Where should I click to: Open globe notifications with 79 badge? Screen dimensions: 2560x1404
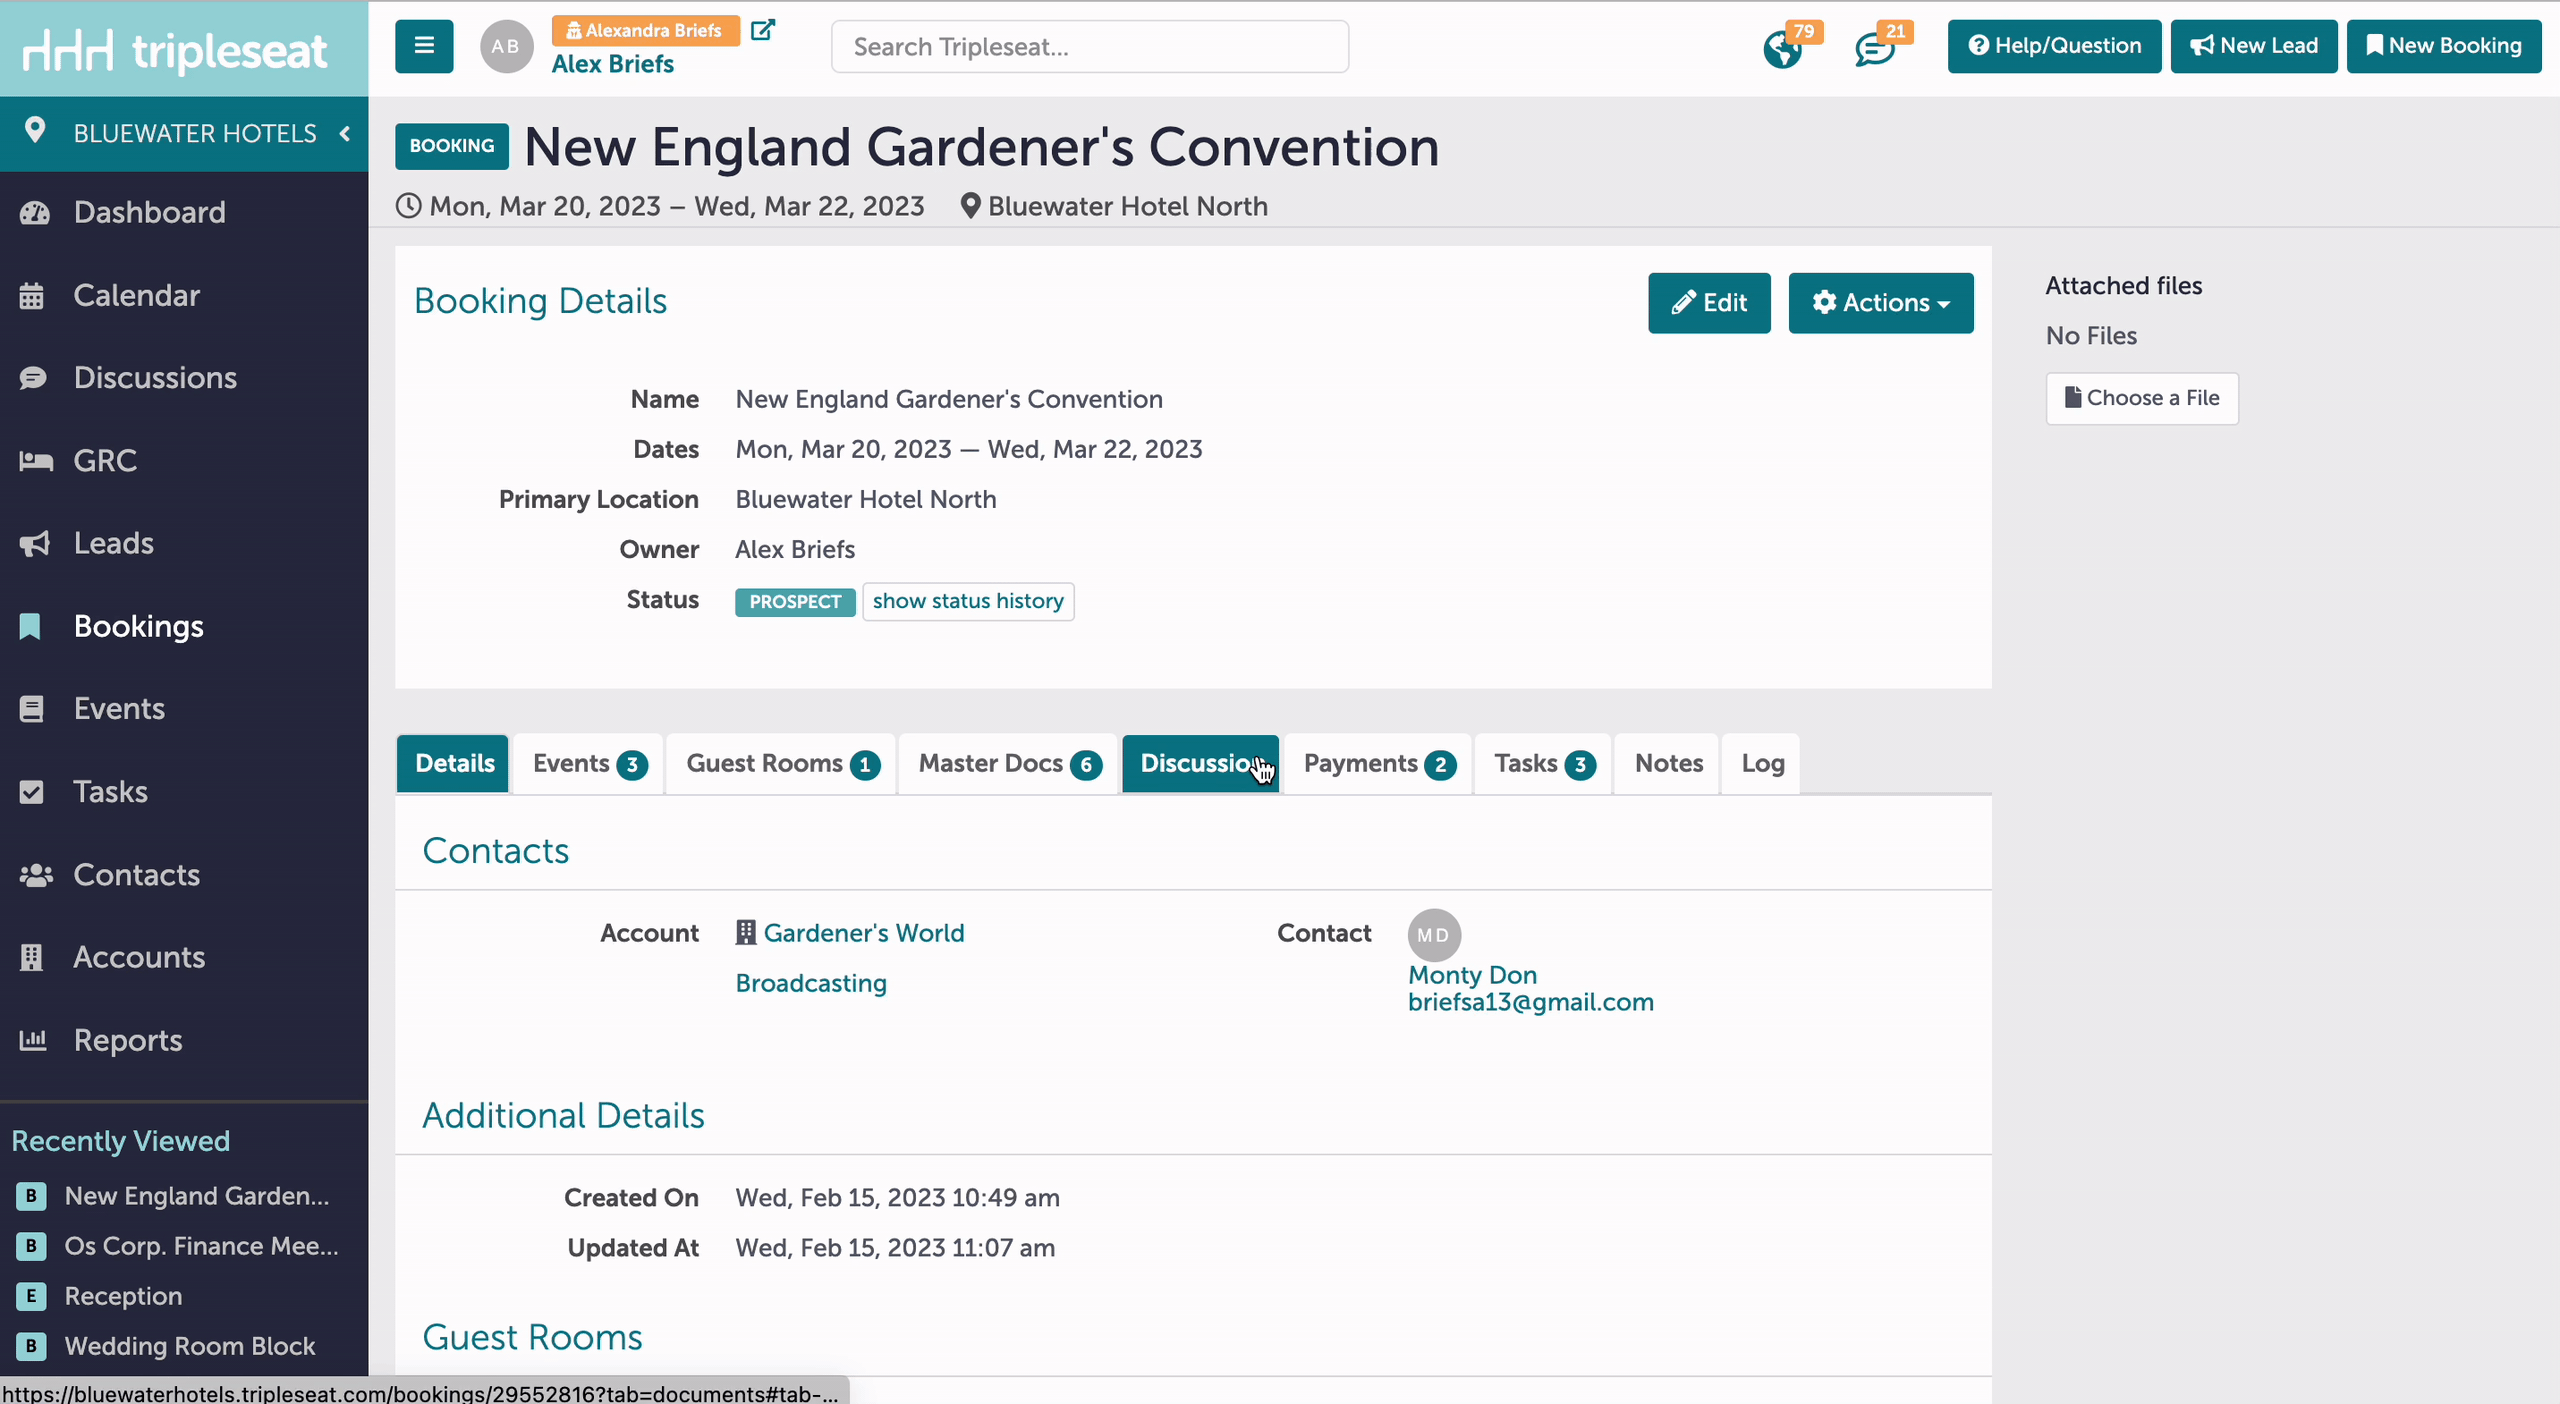pos(1783,48)
